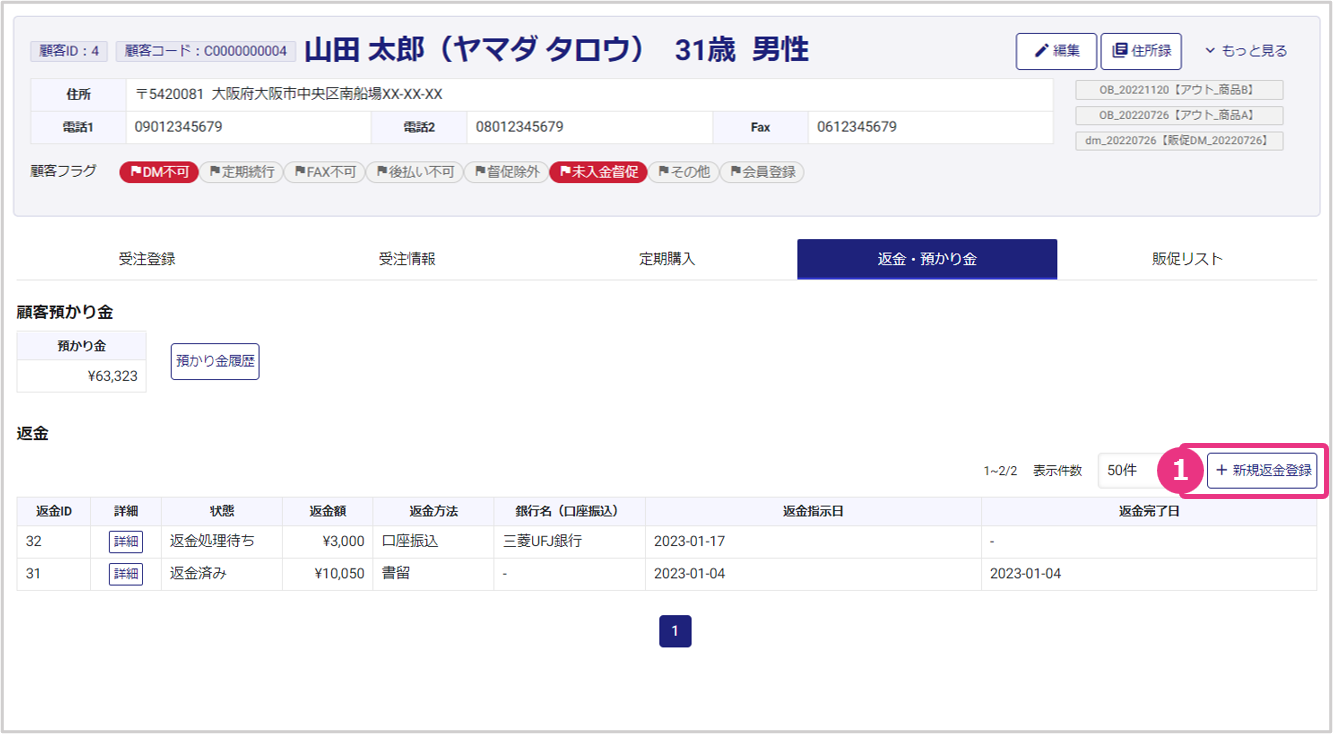Expand the もっと見る chevron

coord(1245,51)
